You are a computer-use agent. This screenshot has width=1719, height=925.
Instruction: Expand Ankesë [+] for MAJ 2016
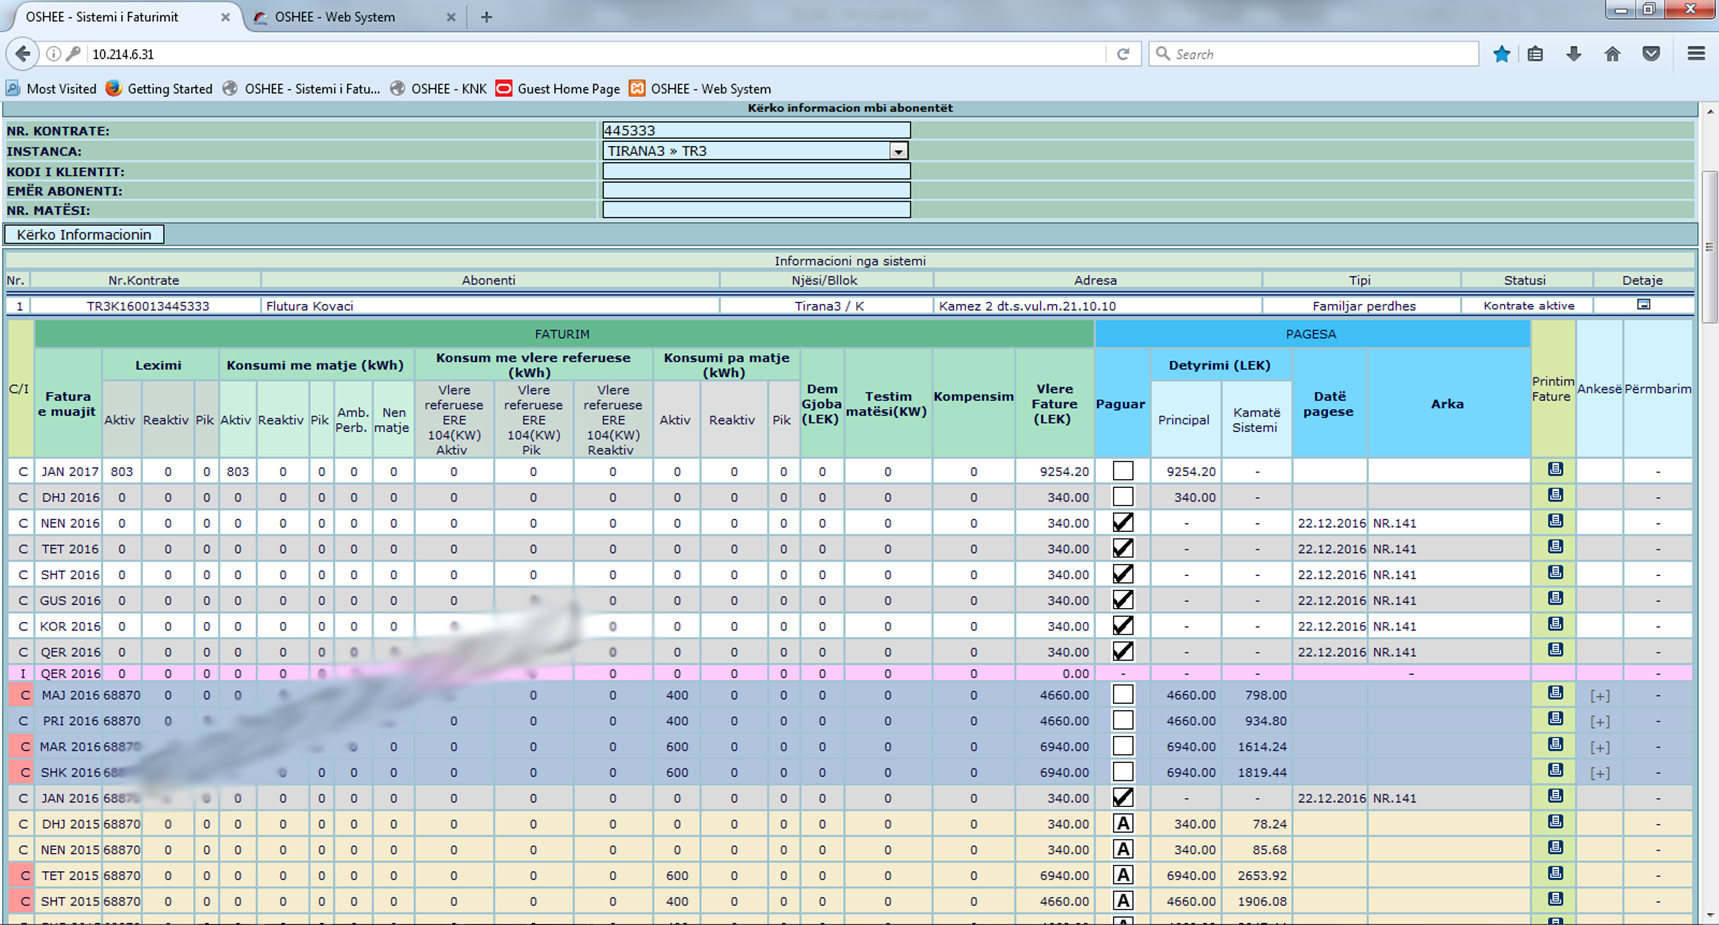coord(1600,696)
